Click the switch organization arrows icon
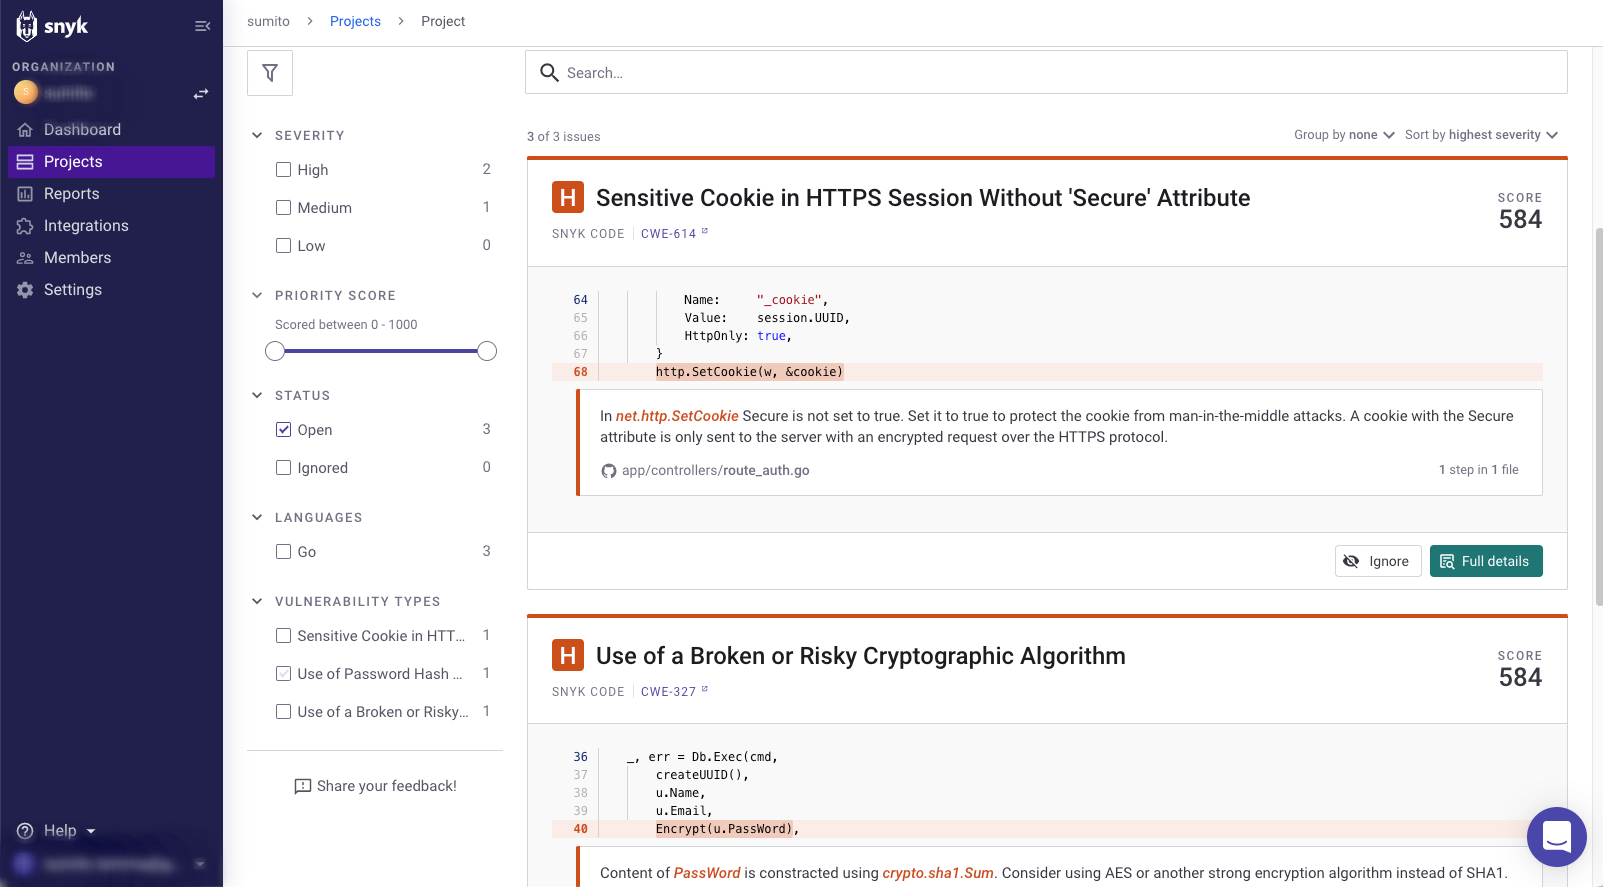 pos(201,93)
